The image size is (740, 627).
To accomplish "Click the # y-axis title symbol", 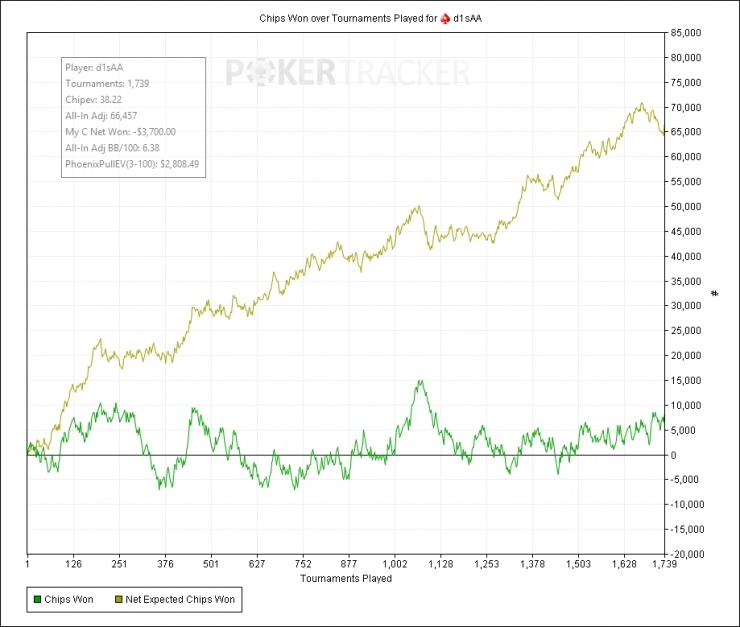I will coord(715,293).
